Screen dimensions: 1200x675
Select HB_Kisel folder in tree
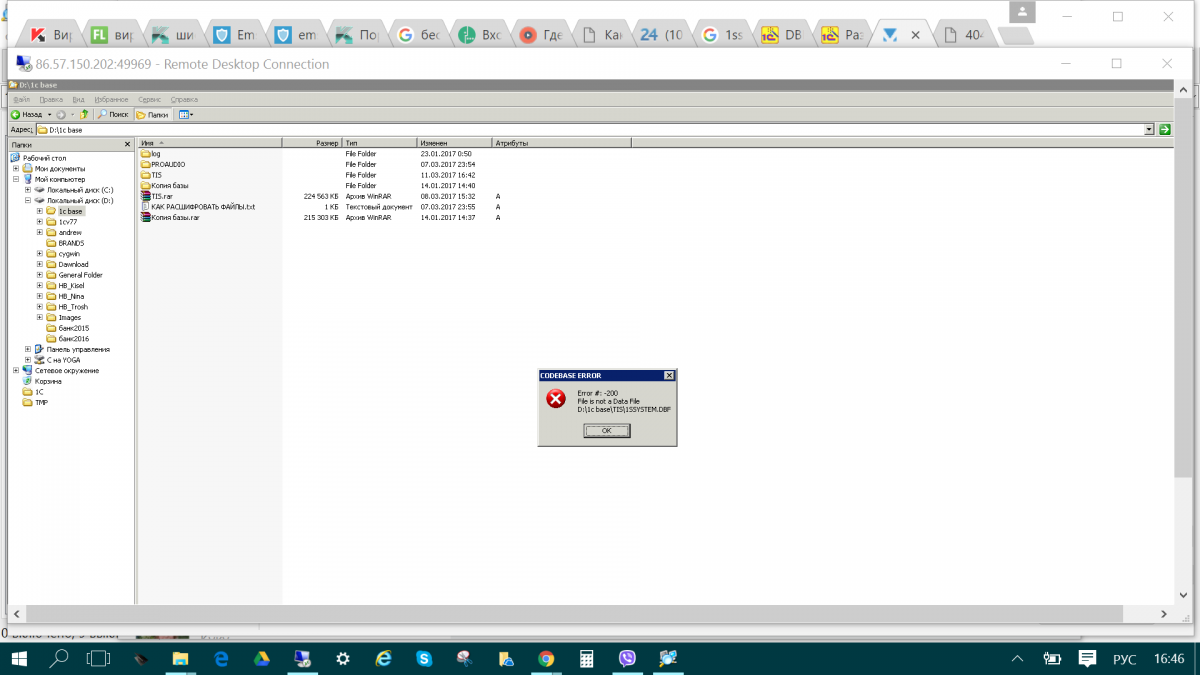(71, 286)
